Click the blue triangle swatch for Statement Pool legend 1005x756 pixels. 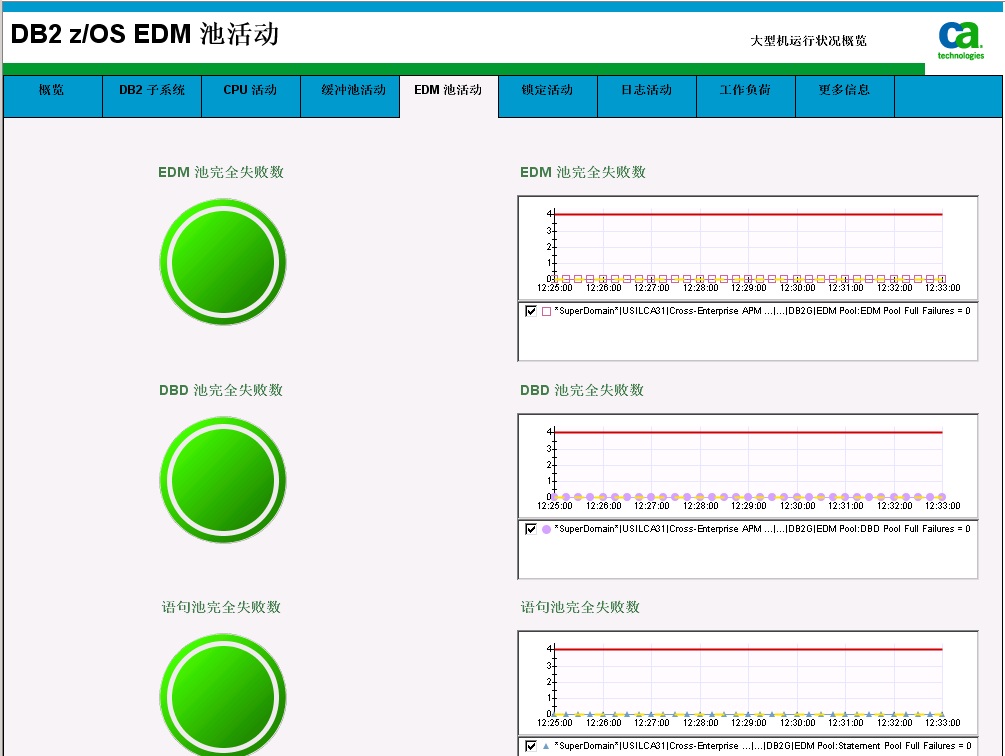546,746
